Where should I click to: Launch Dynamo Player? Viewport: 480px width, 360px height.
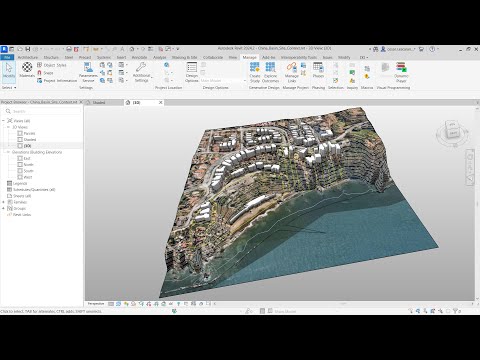pos(401,72)
